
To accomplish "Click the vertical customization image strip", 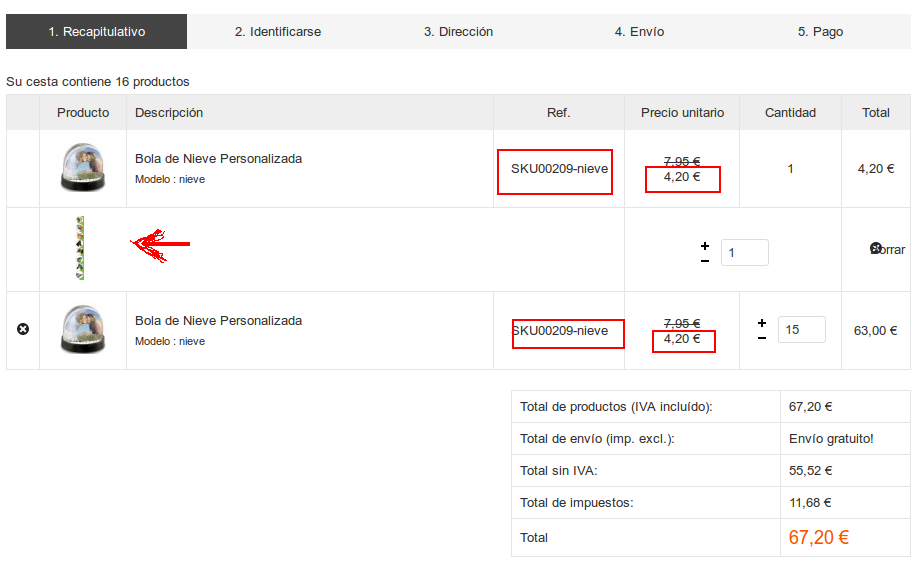I will pos(80,248).
